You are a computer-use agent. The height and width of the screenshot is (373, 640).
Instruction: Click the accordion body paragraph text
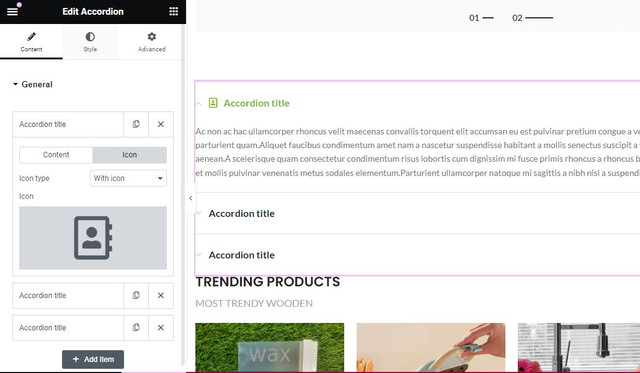417,152
